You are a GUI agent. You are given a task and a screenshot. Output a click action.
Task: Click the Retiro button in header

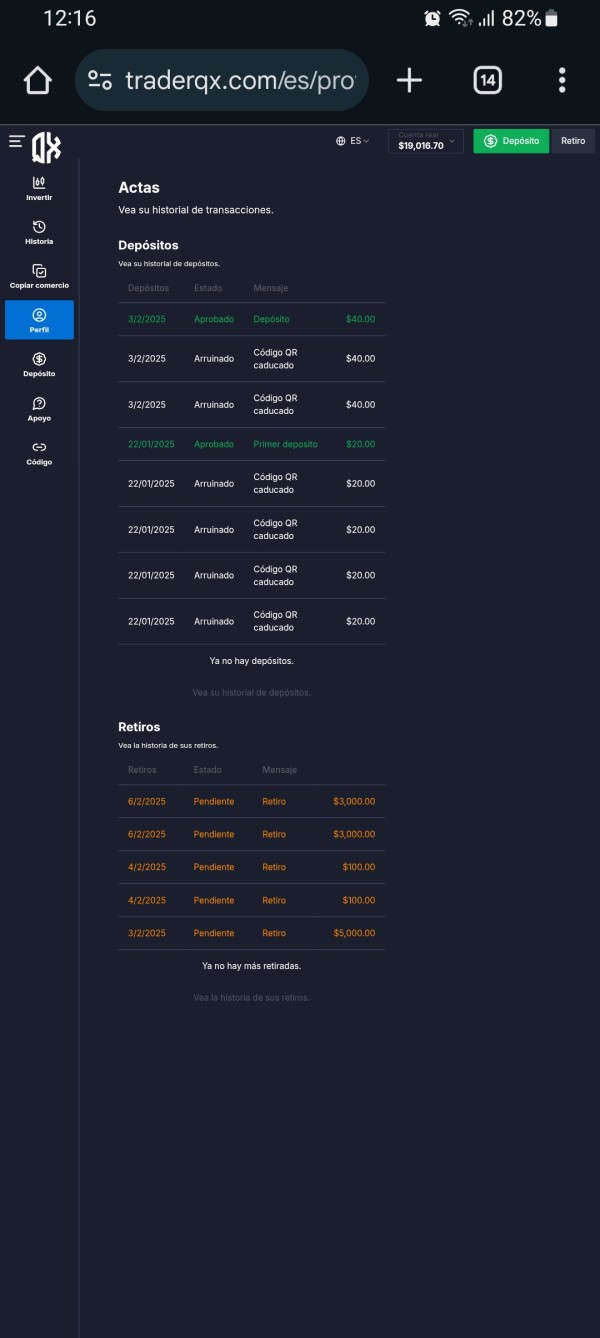pyautogui.click(x=573, y=141)
